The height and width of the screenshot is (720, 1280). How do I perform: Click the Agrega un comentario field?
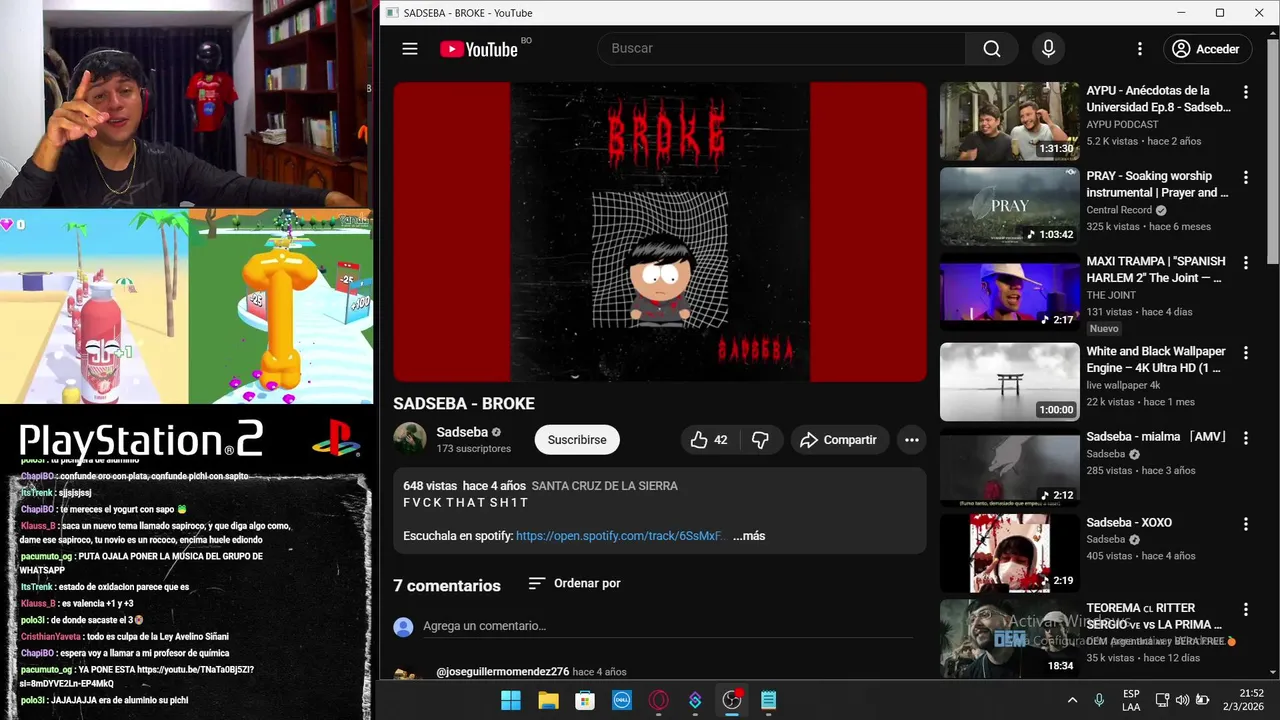tap(668, 626)
